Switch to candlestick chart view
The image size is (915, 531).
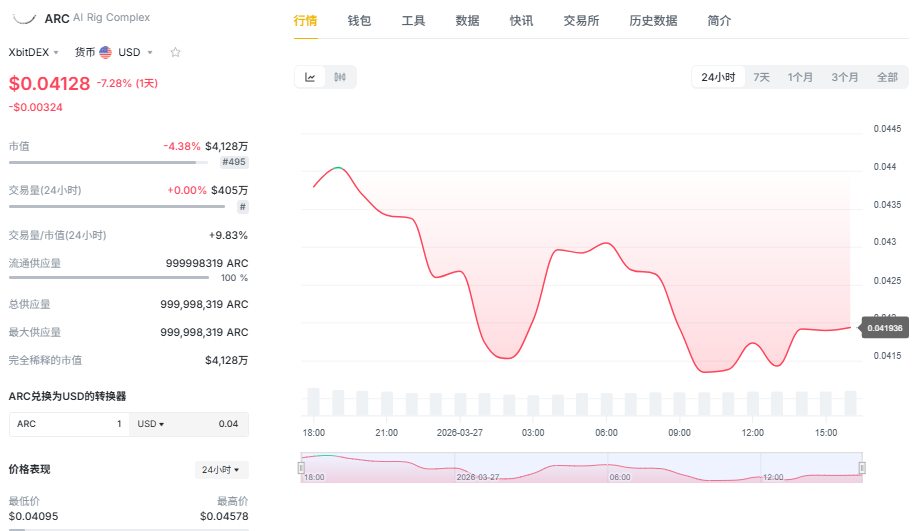click(x=340, y=77)
